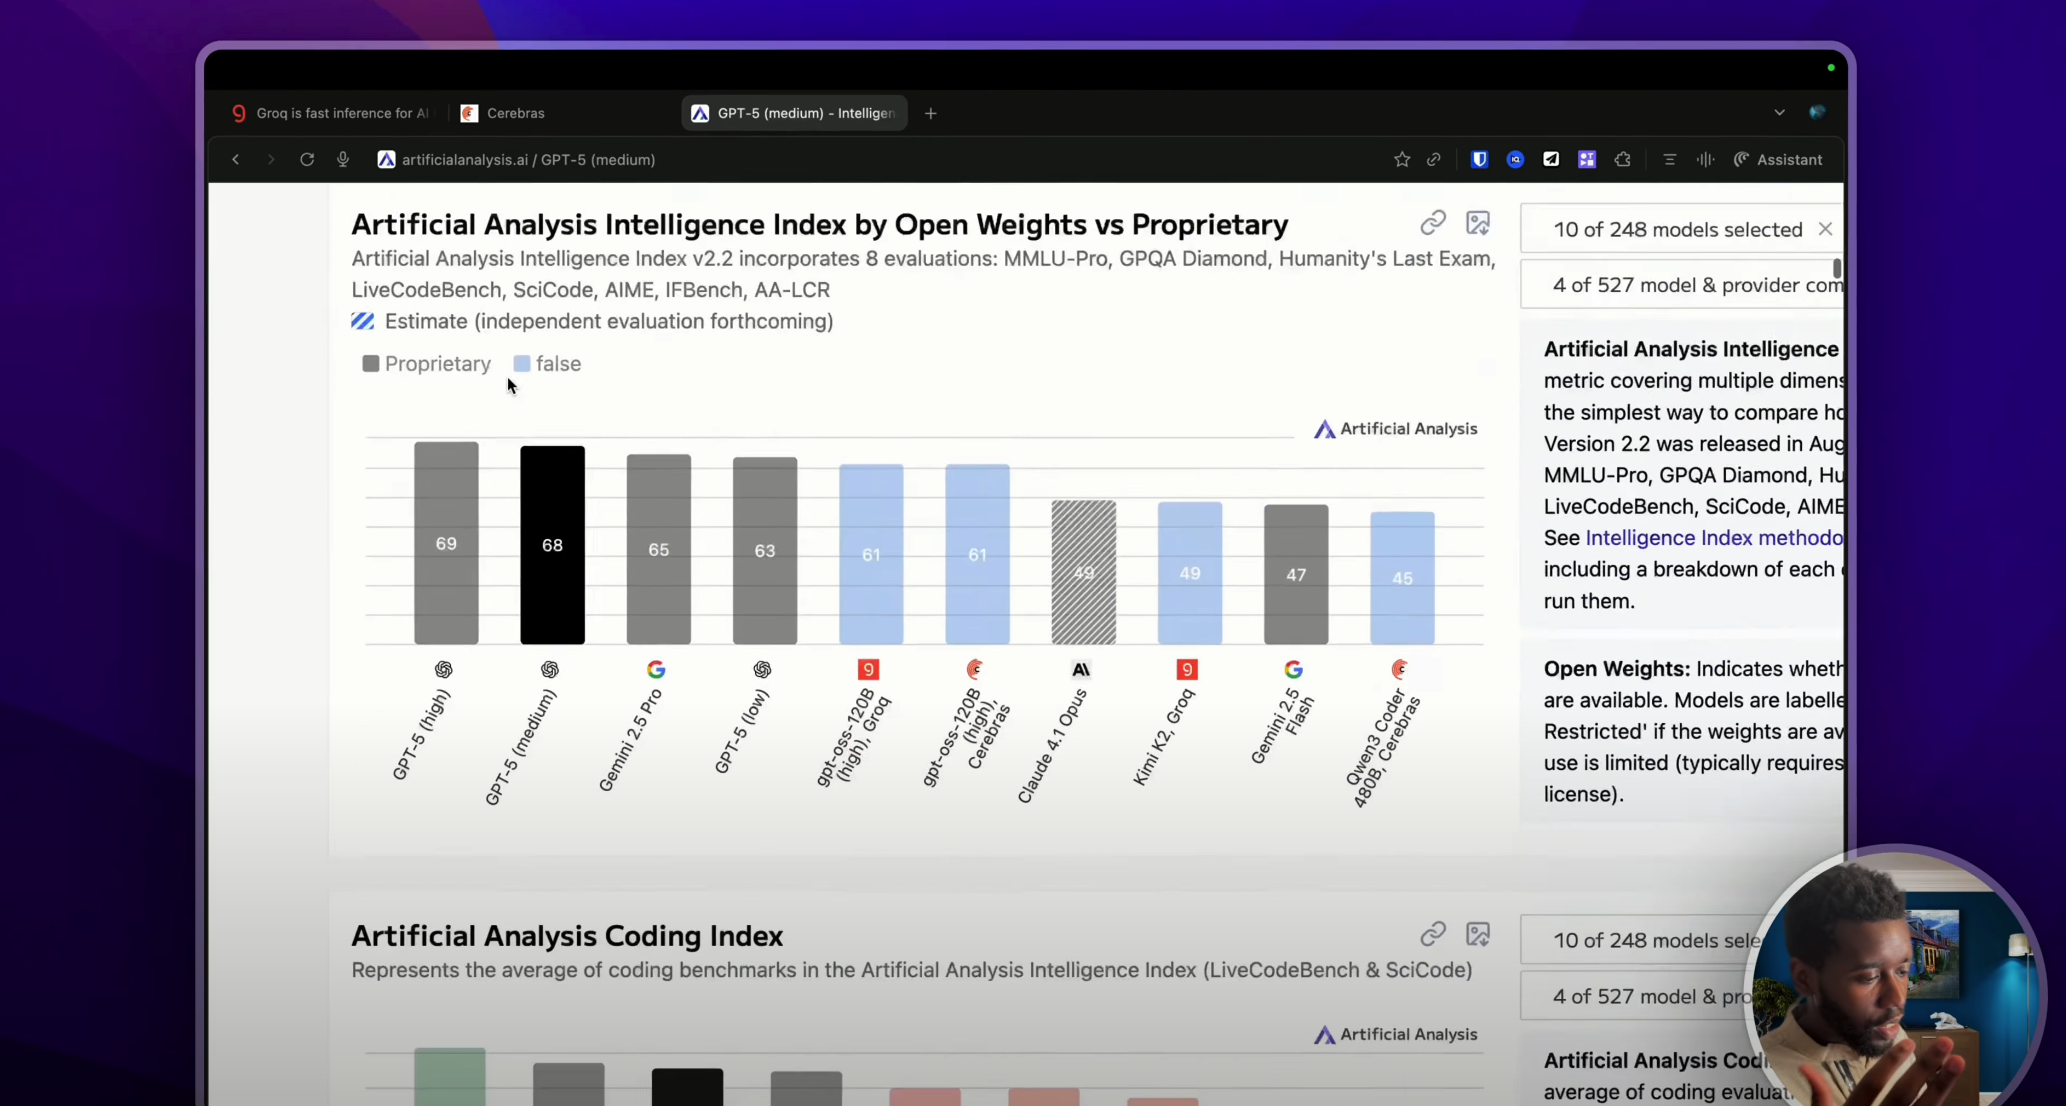
Task: Click the Groq logo under gpt-oss-120B Groq
Action: (868, 669)
